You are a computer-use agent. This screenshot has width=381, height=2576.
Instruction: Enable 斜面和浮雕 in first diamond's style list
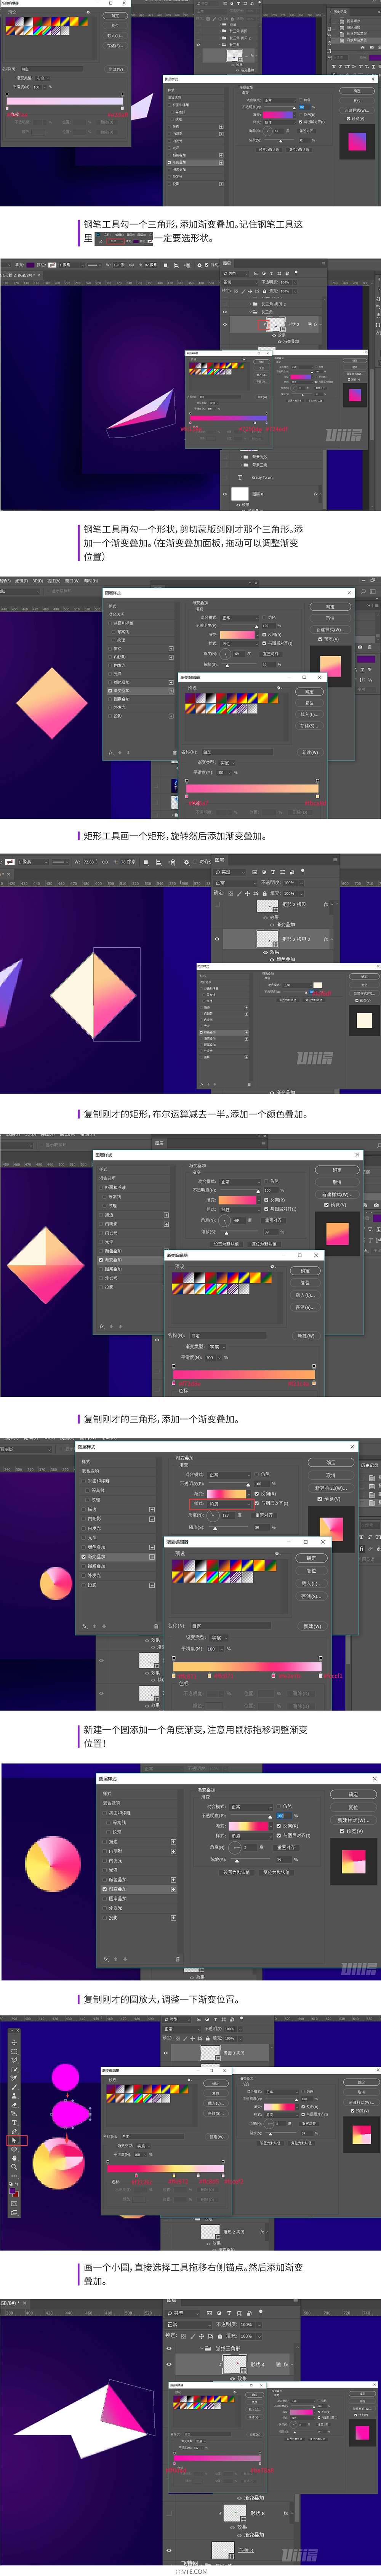click(x=110, y=623)
